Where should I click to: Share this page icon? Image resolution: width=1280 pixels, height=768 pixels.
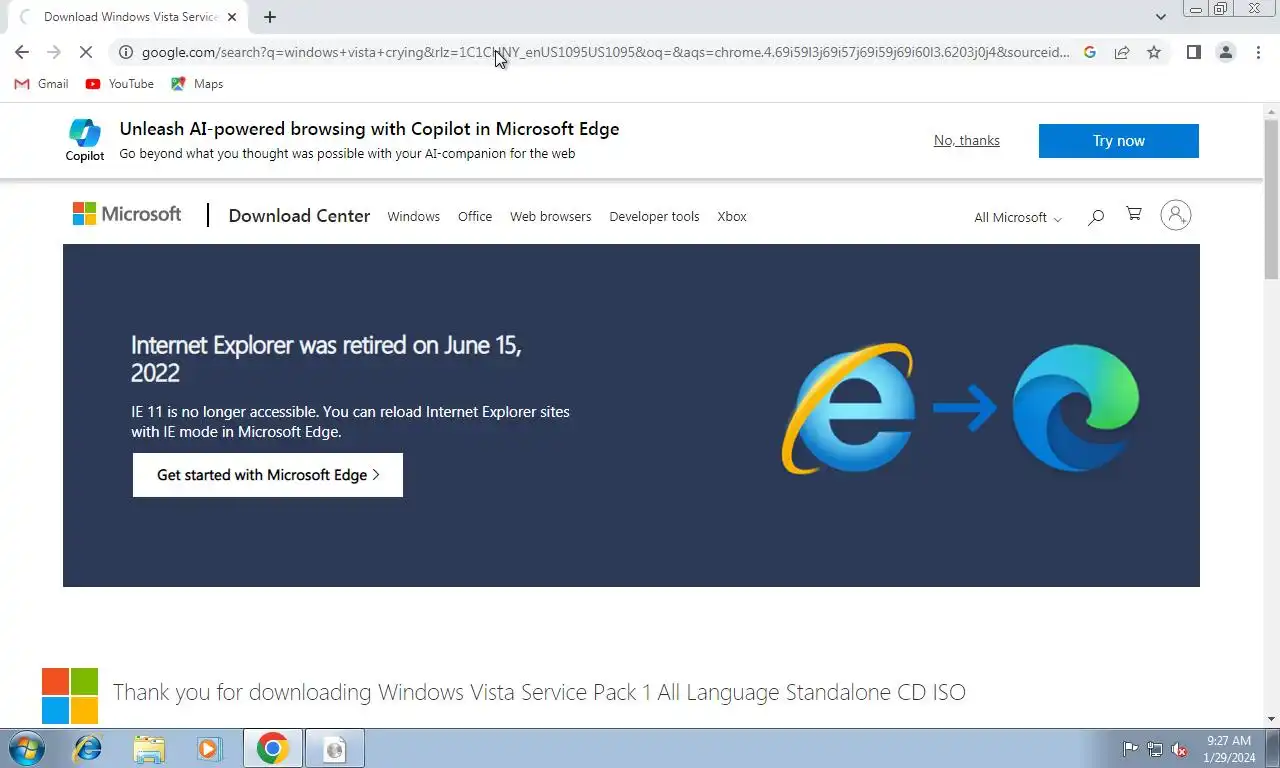(1122, 52)
